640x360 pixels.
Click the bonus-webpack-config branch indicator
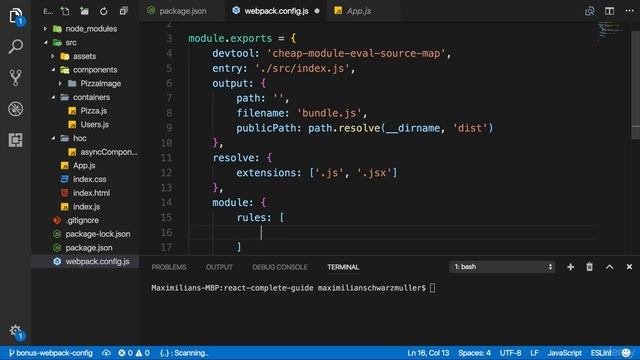pyautogui.click(x=51, y=353)
